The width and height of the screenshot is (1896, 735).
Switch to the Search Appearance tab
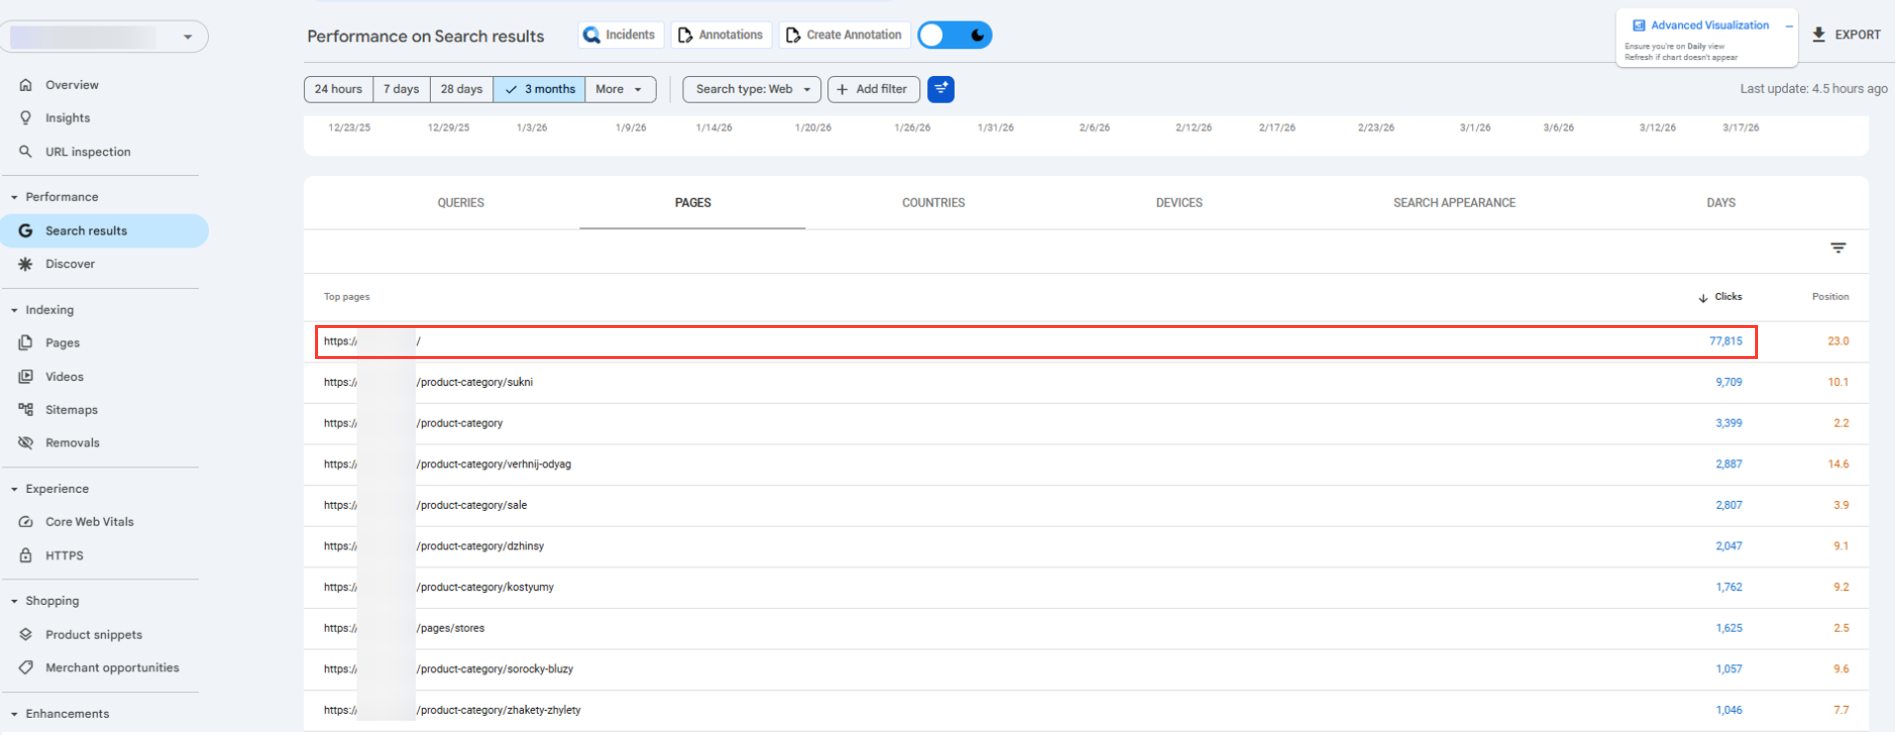(1454, 203)
